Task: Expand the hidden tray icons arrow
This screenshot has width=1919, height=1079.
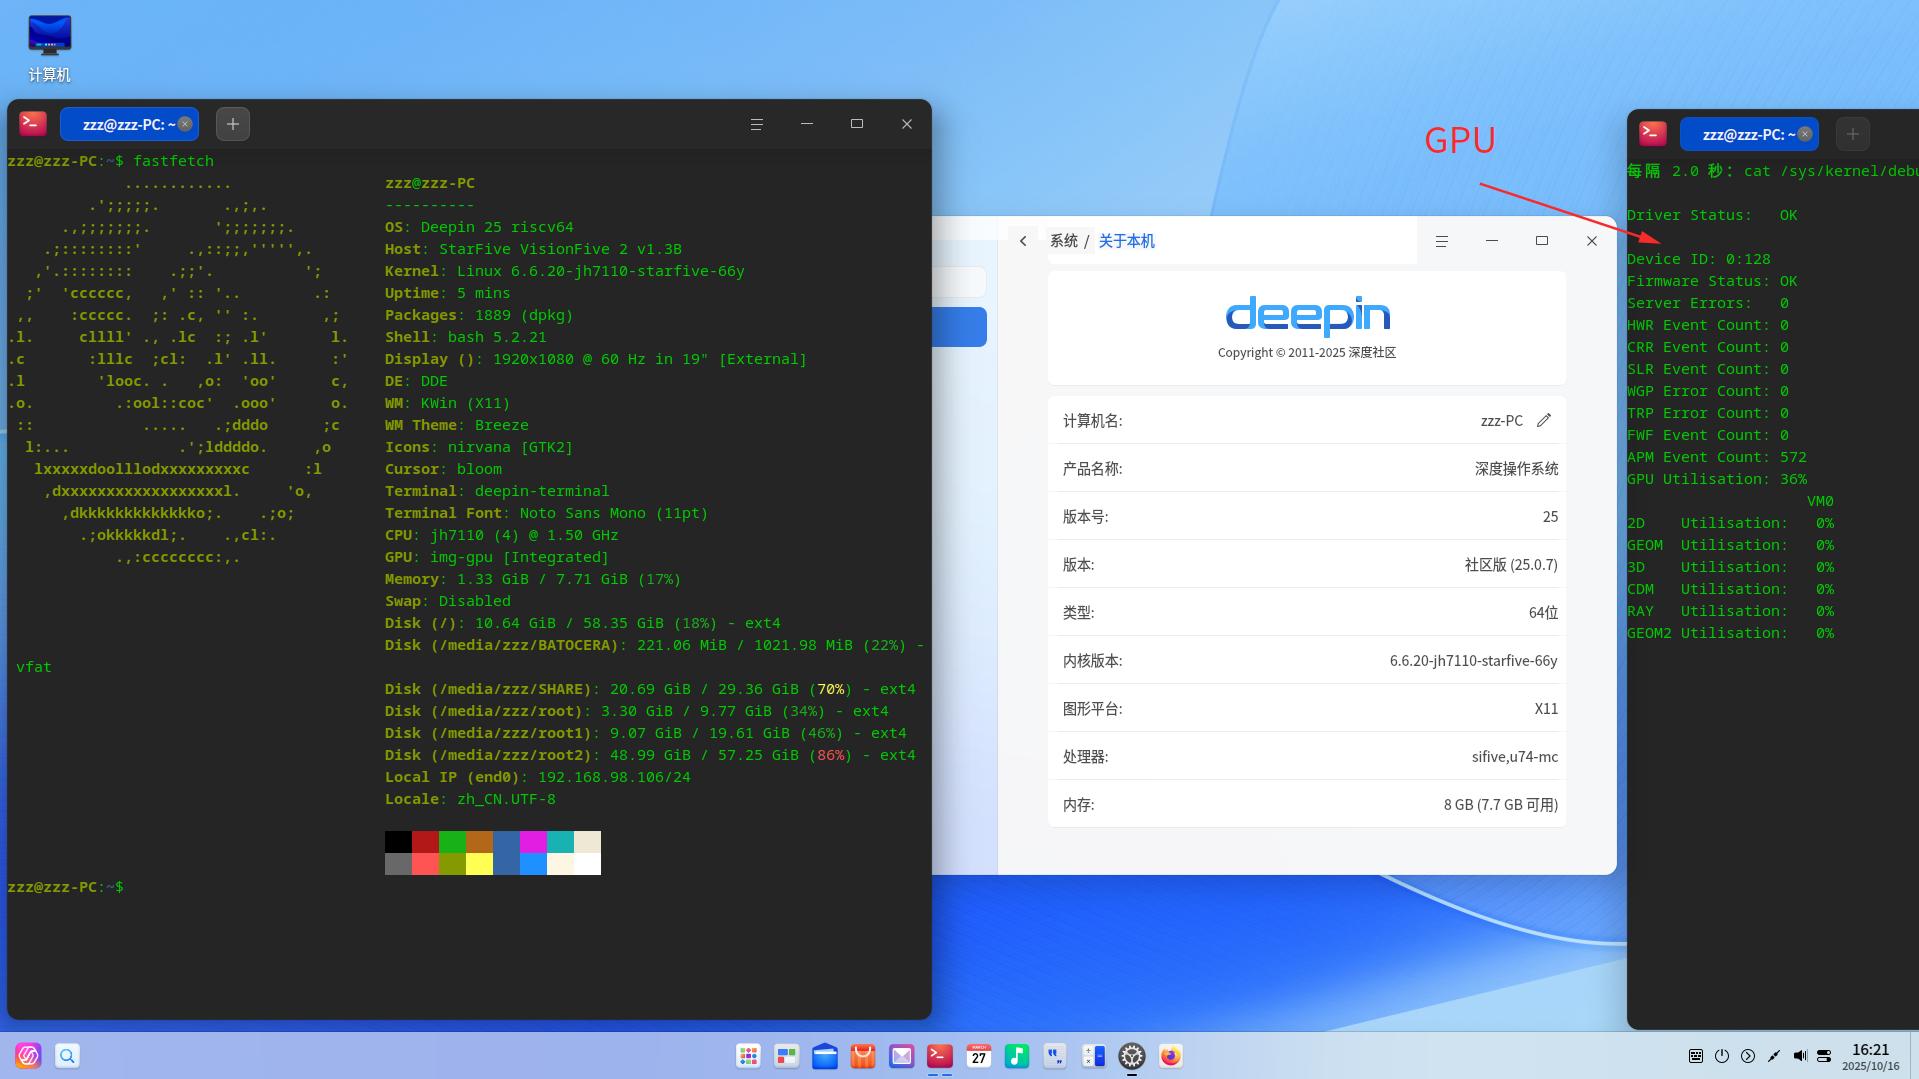Action: click(1748, 1056)
